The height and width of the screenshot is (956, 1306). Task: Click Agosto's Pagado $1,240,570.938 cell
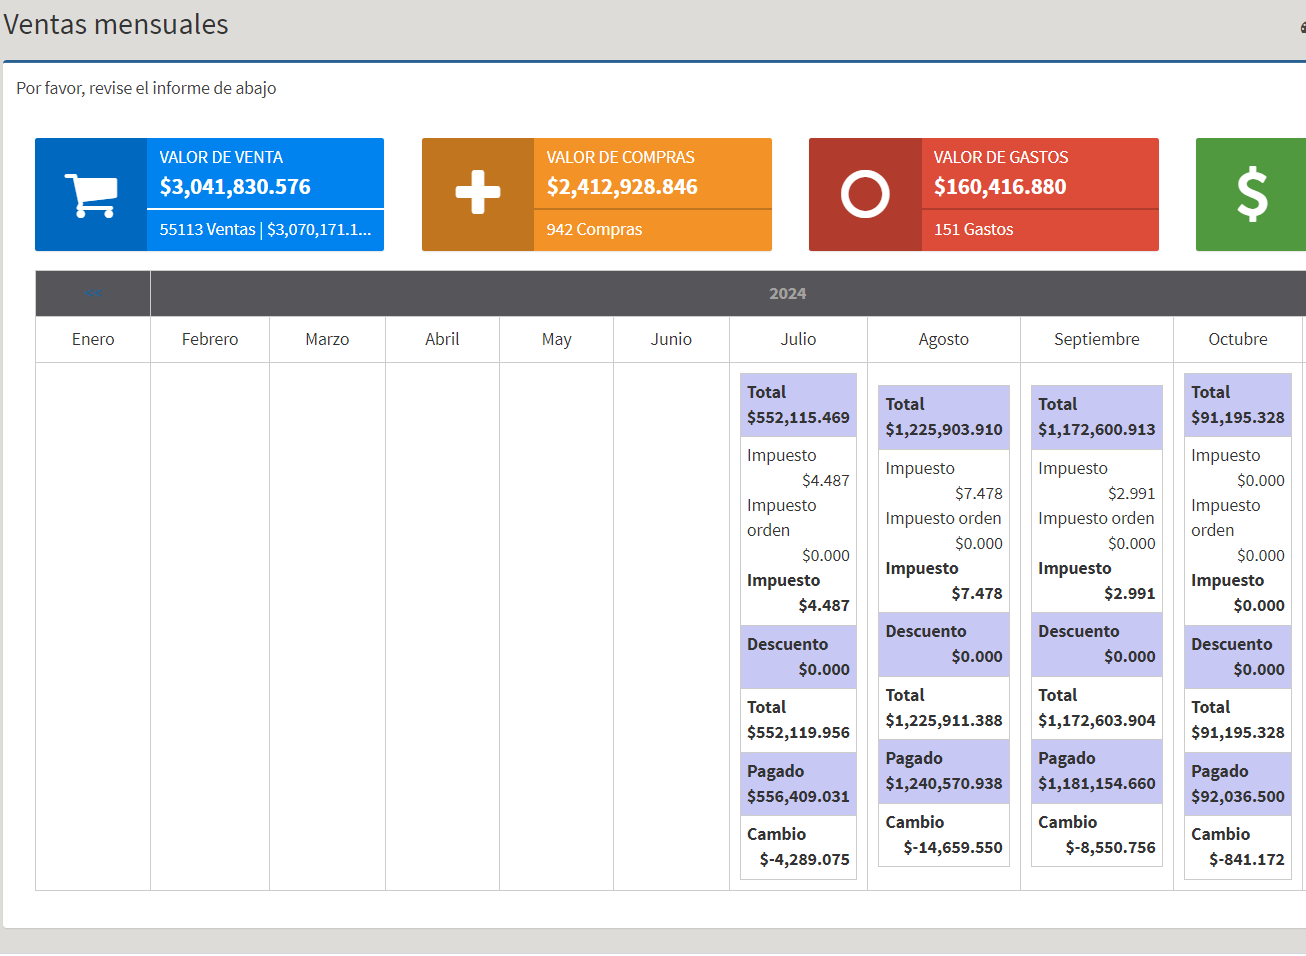(x=943, y=771)
